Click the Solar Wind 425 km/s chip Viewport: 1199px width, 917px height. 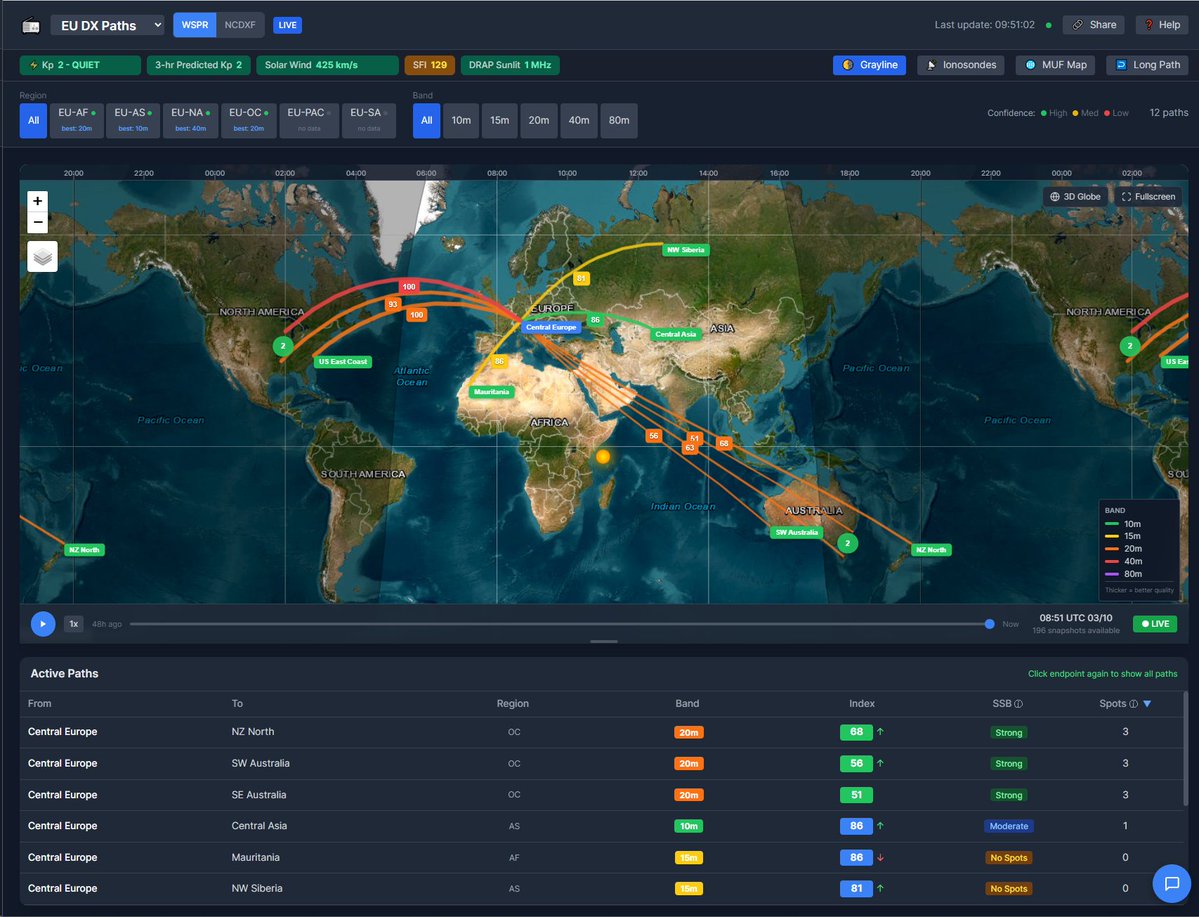[x=327, y=65]
